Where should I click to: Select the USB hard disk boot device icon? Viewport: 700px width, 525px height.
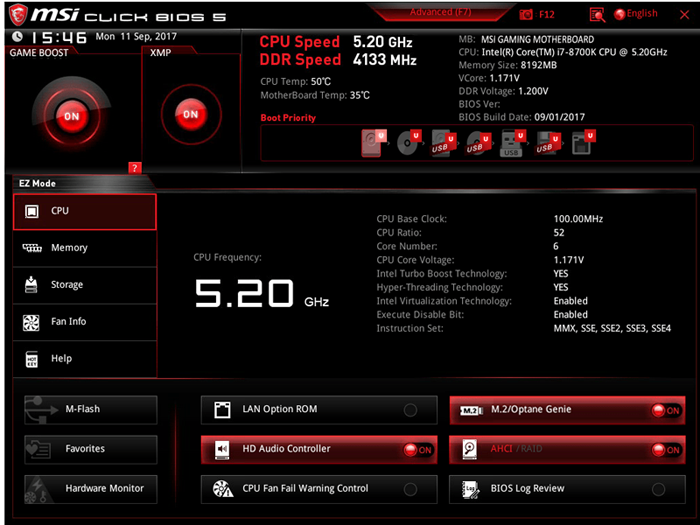click(x=443, y=143)
